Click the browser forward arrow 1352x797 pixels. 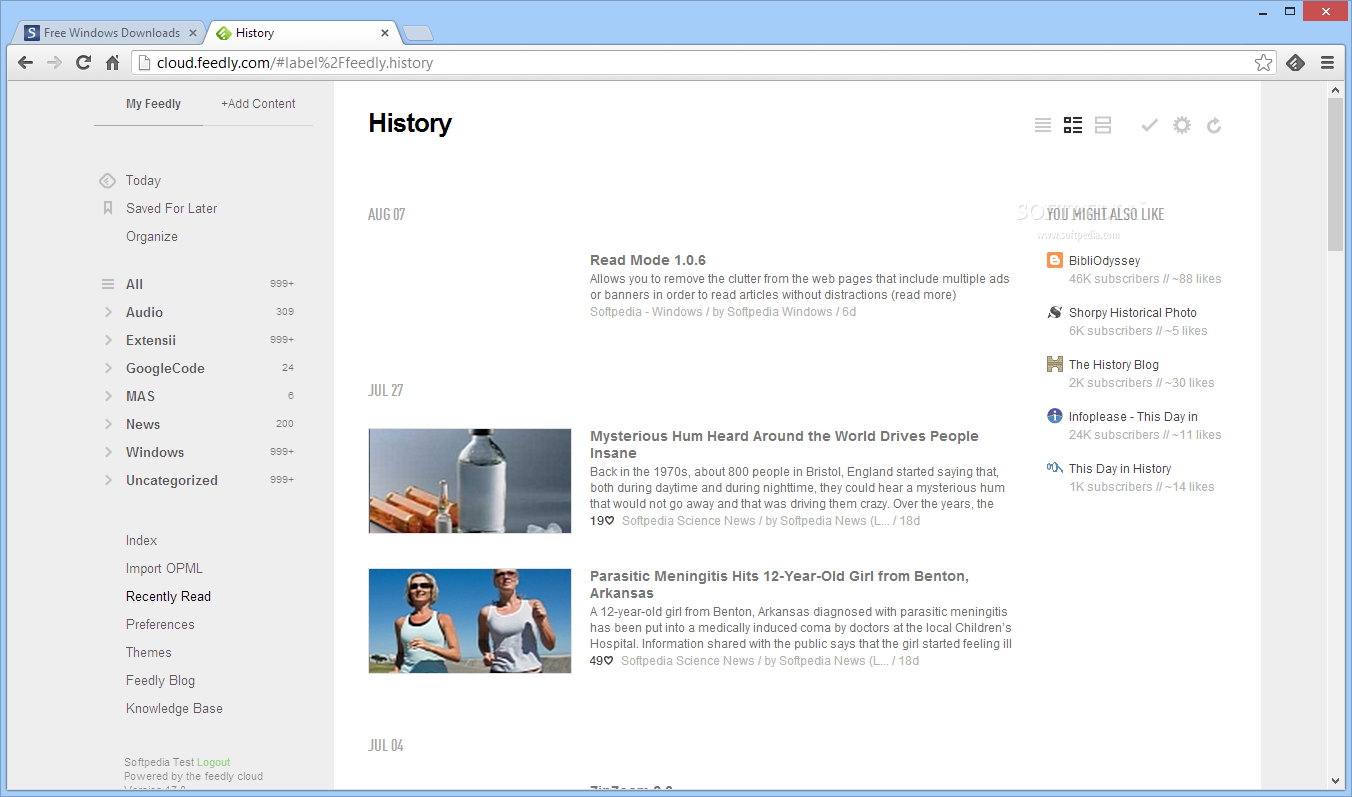click(x=55, y=62)
